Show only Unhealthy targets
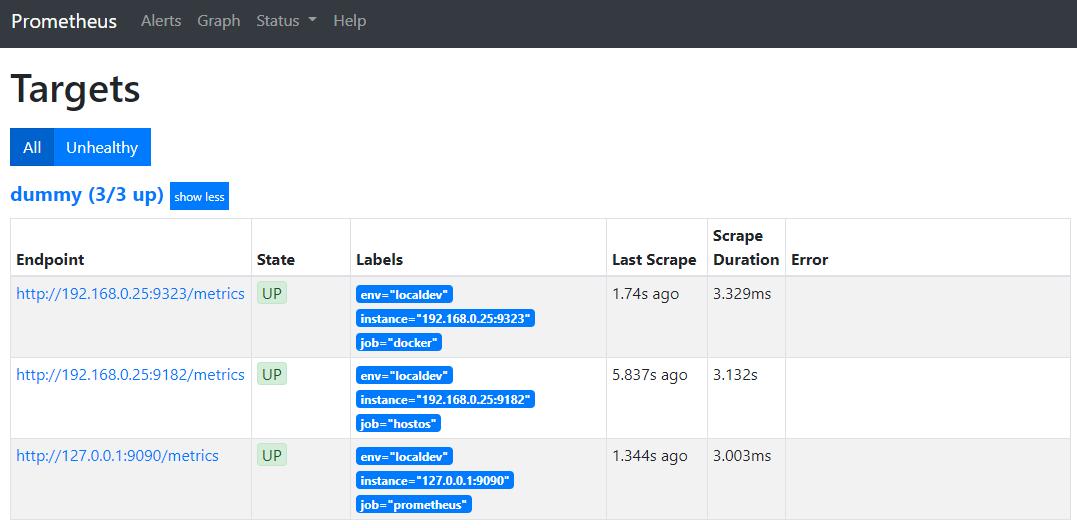Image resolution: width=1077 pixels, height=528 pixels. pos(102,147)
